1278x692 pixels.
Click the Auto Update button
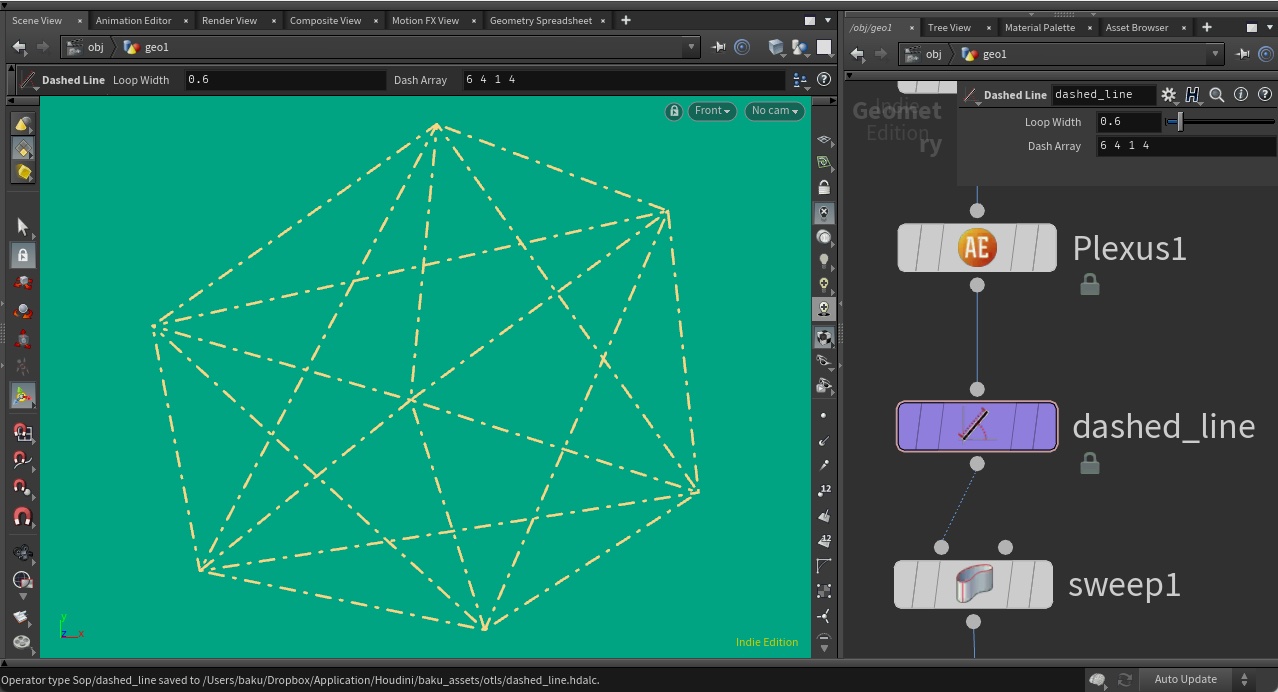click(1185, 679)
